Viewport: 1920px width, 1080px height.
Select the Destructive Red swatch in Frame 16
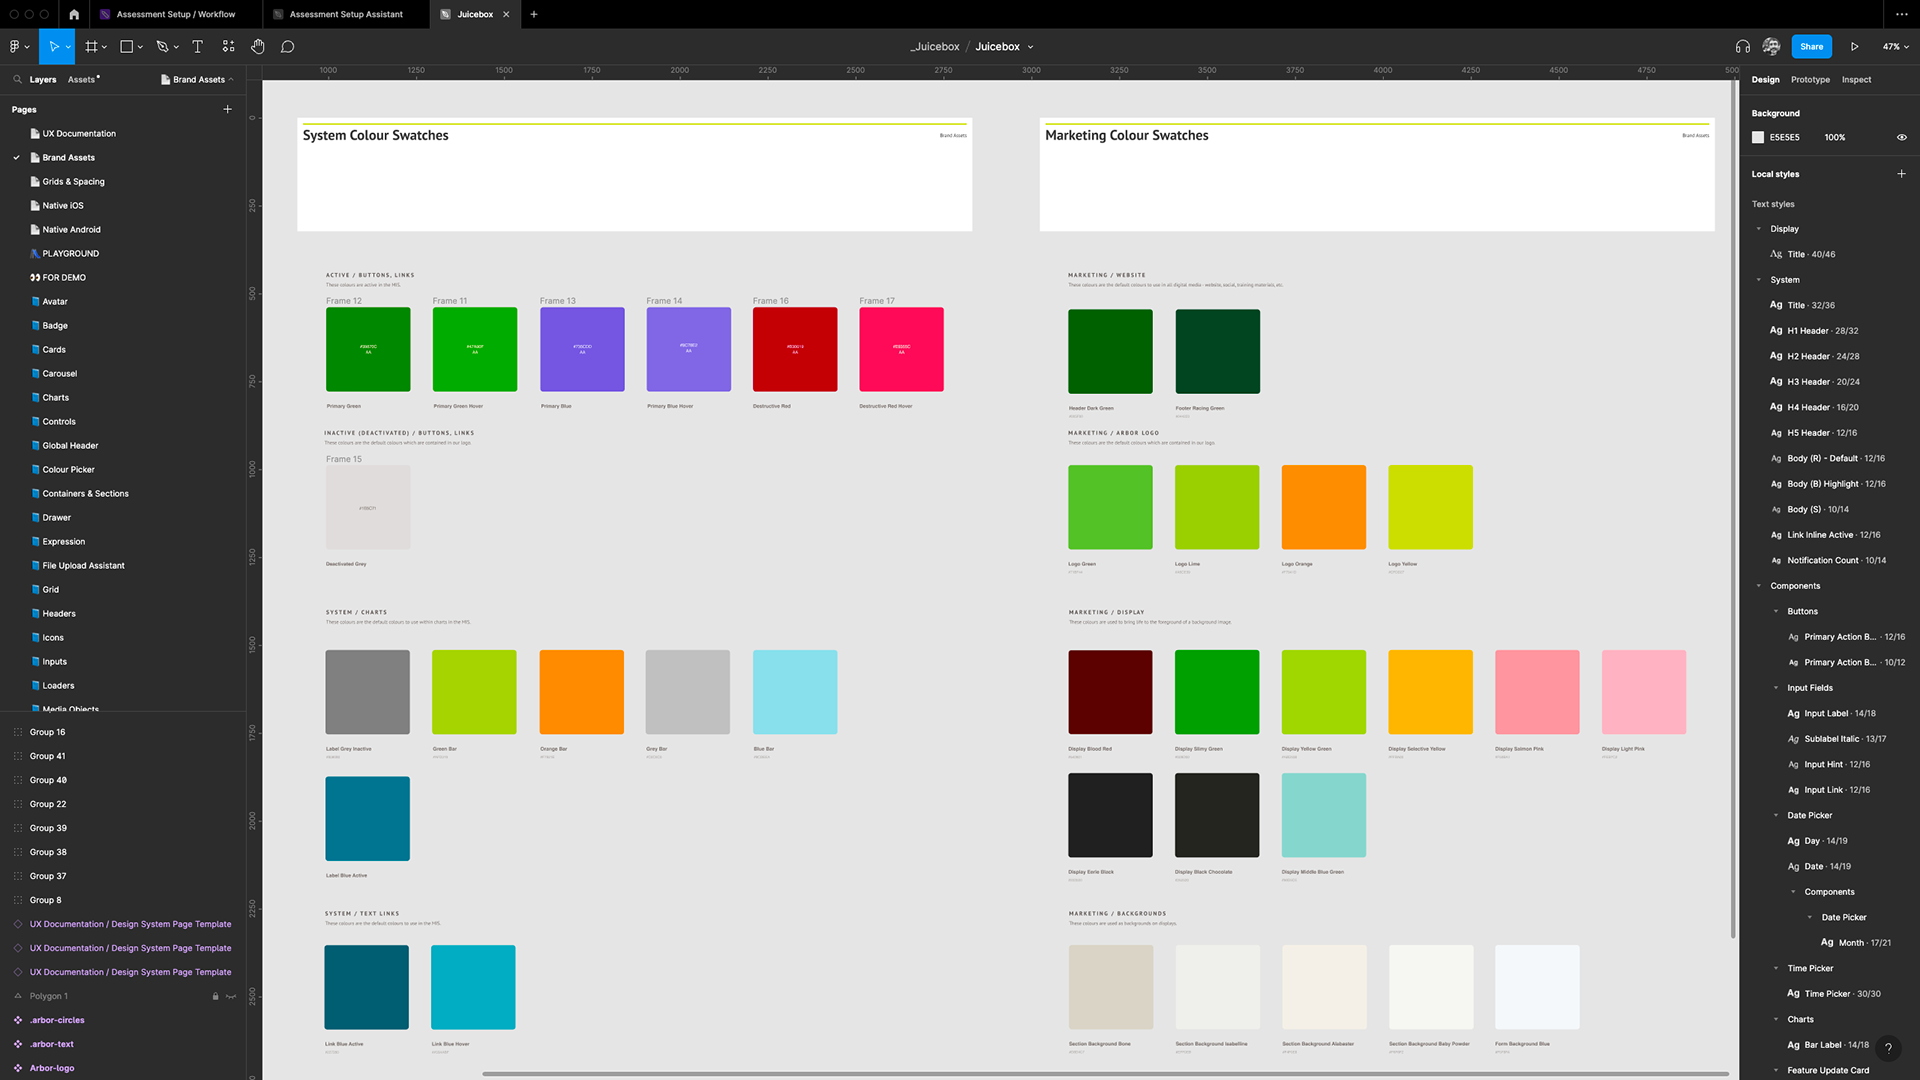click(x=795, y=349)
